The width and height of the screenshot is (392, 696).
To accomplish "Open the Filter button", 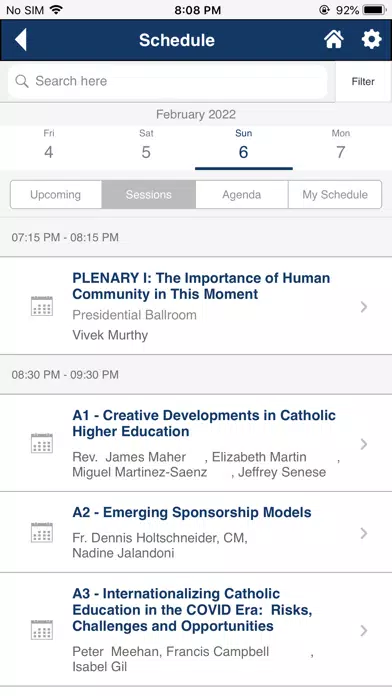I will [x=363, y=82].
